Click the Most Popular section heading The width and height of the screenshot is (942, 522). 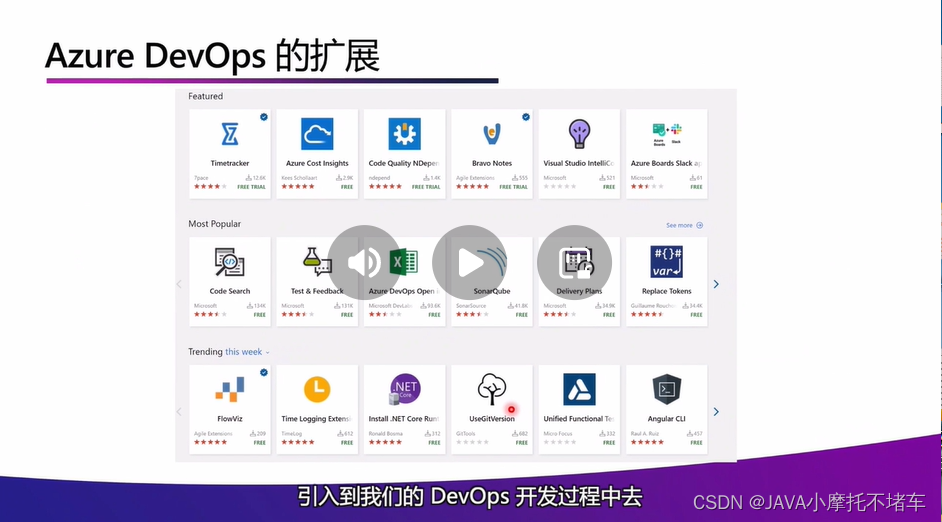point(214,224)
